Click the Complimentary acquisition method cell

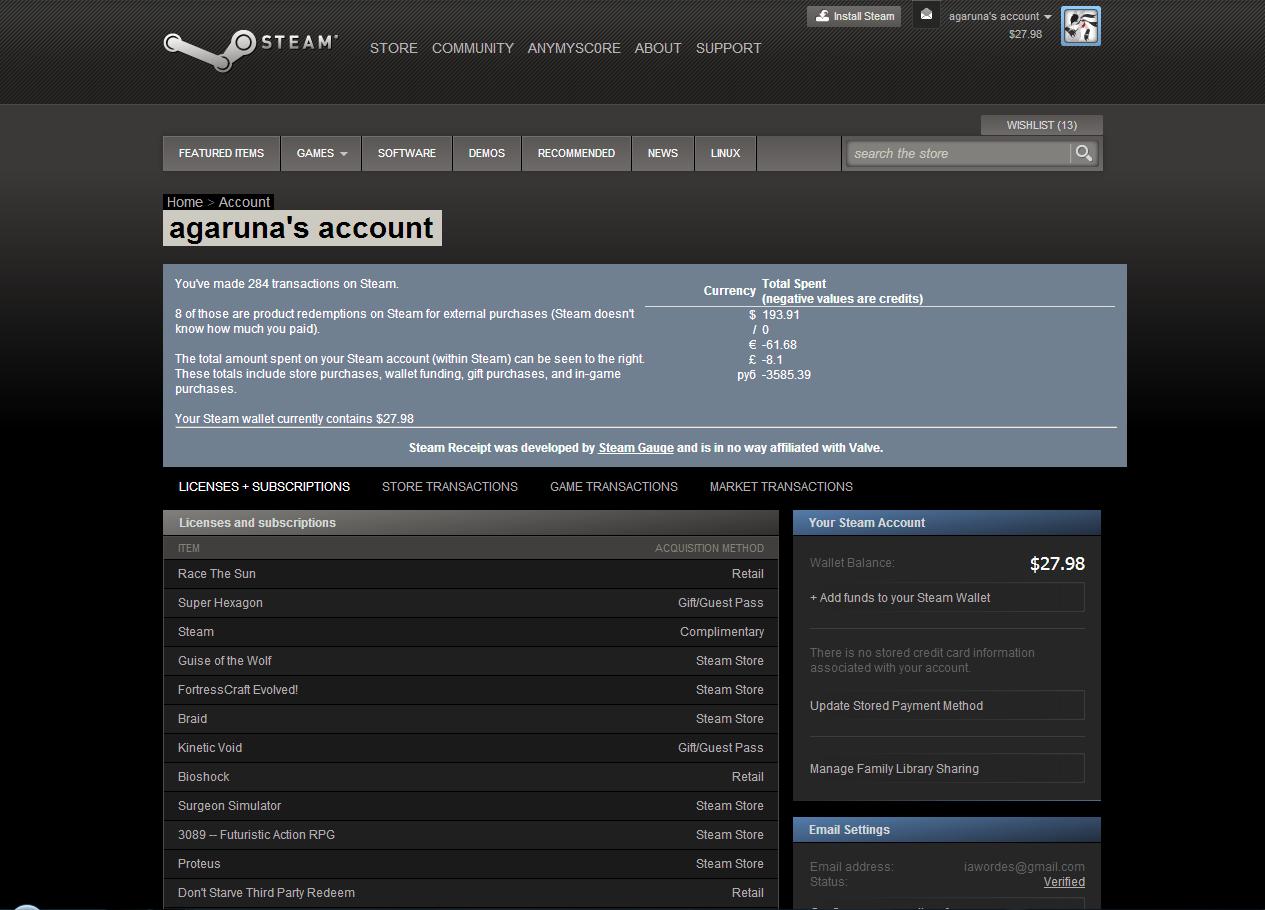[x=722, y=632]
